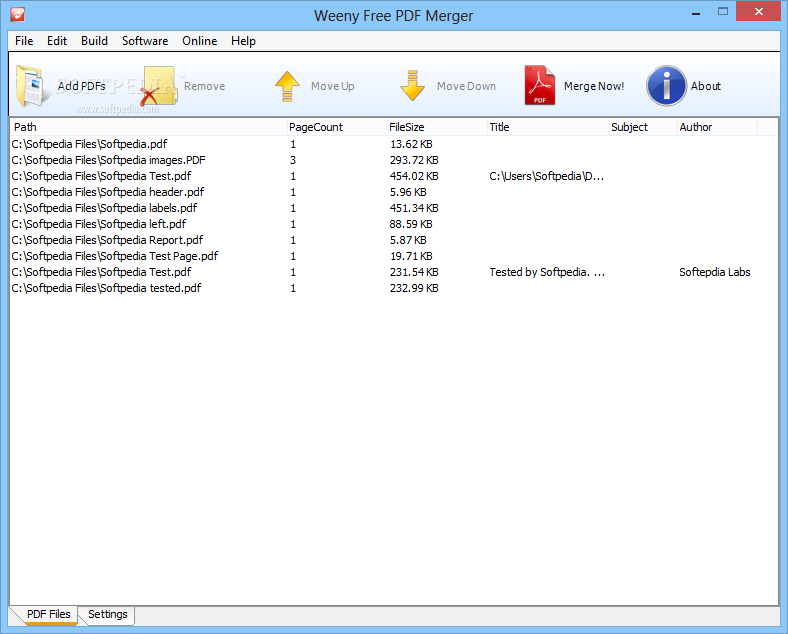The width and height of the screenshot is (788, 634).
Task: Click the 232.99 KB file size cell
Action: (414, 288)
